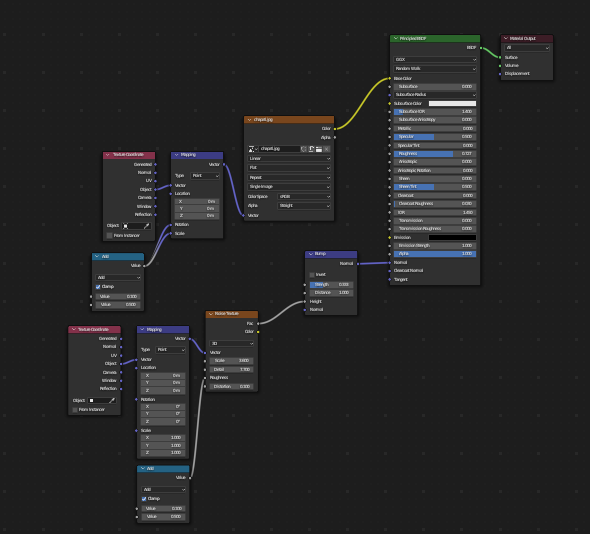The image size is (590, 534).
Task: Collapse the Material Output node
Action: point(506,38)
